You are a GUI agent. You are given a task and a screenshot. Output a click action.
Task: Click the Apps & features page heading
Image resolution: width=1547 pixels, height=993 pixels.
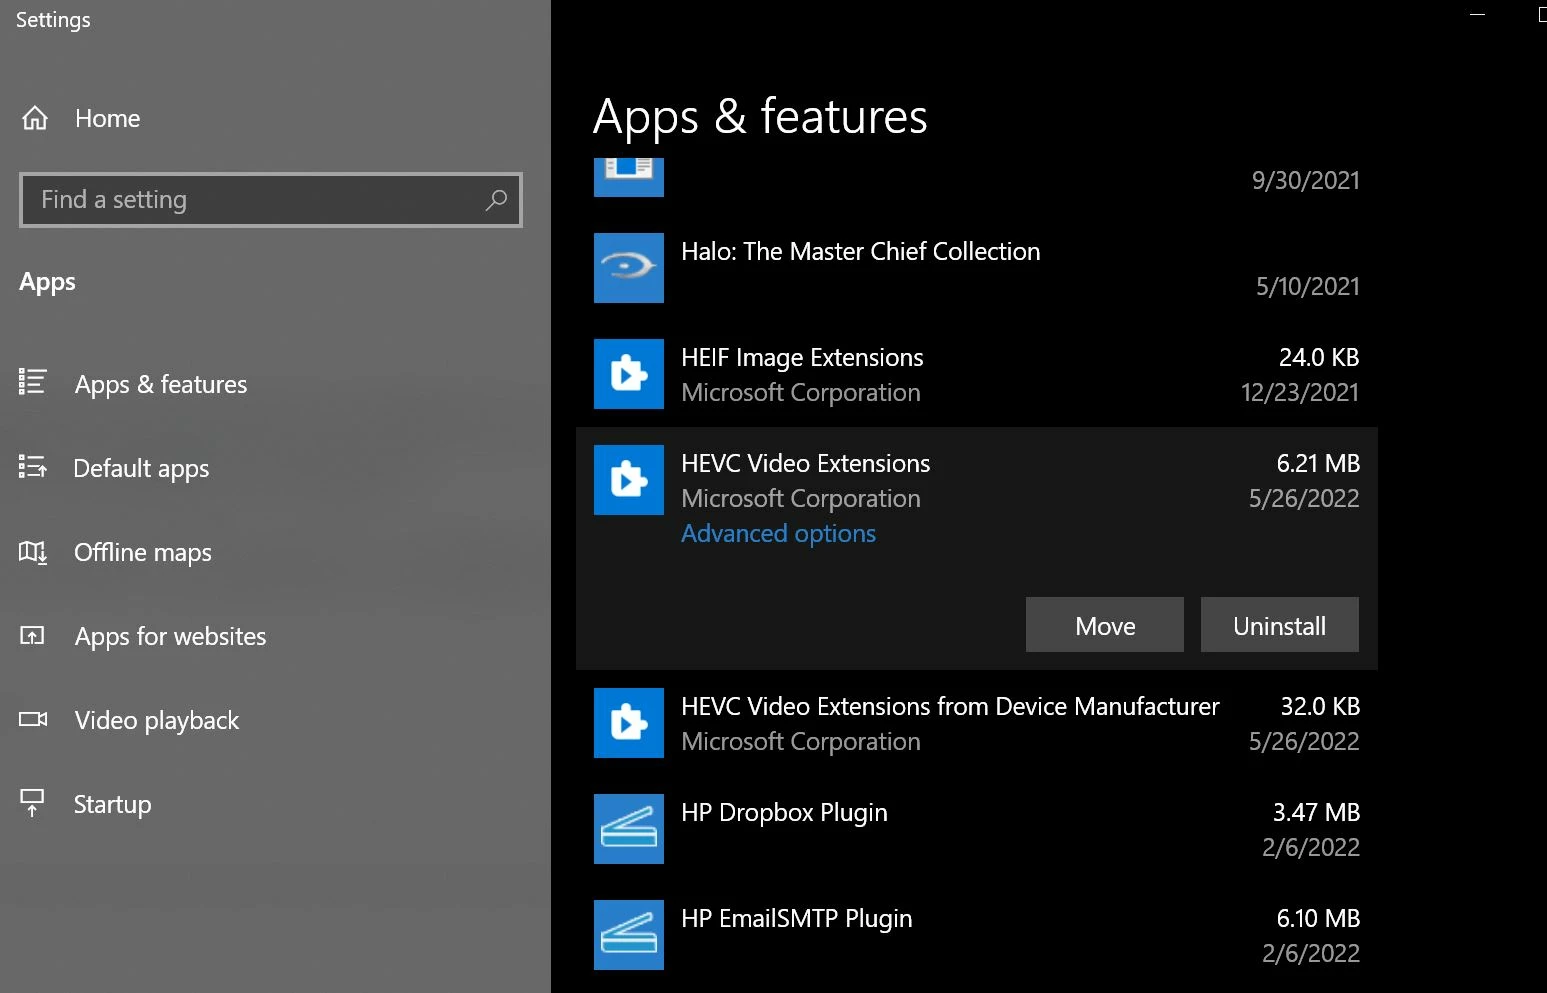[x=760, y=117]
